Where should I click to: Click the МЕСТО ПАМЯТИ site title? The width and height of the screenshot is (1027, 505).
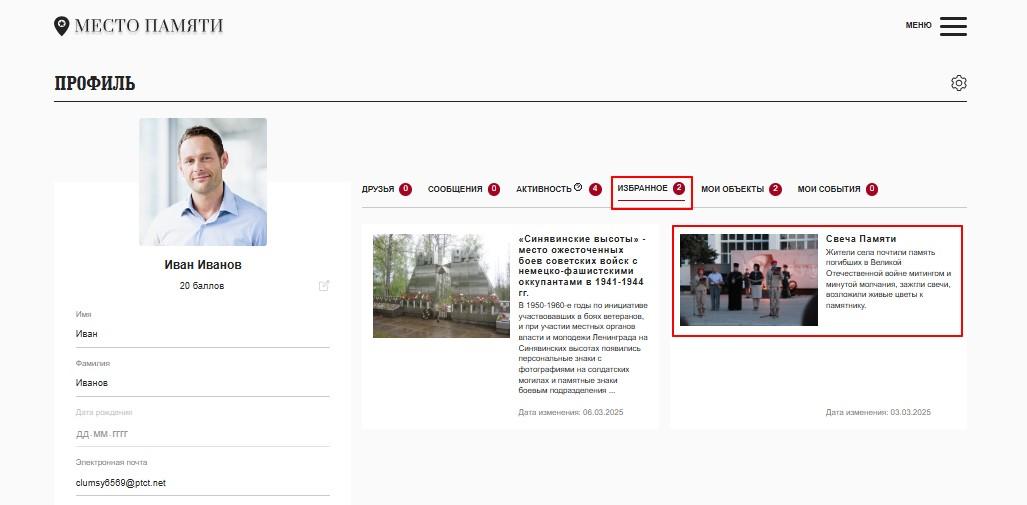[x=149, y=26]
